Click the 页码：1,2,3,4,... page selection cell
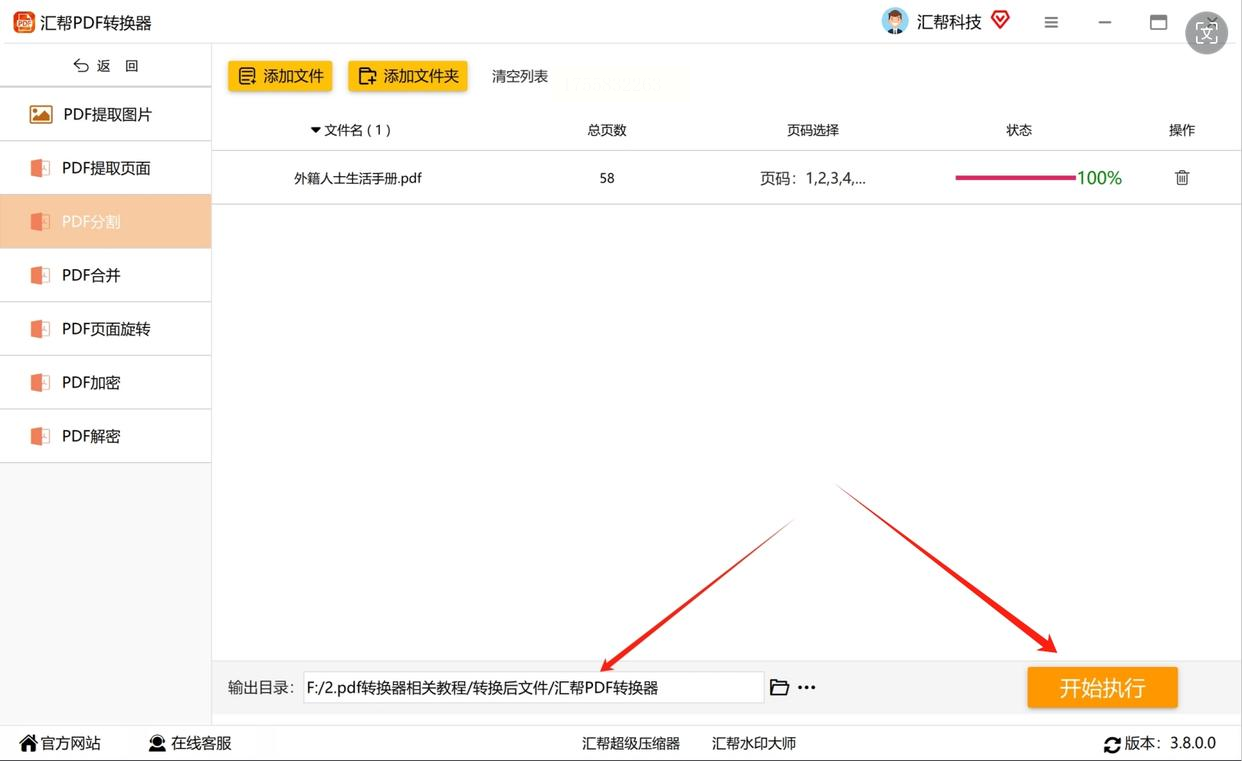The height and width of the screenshot is (761, 1242). click(813, 178)
